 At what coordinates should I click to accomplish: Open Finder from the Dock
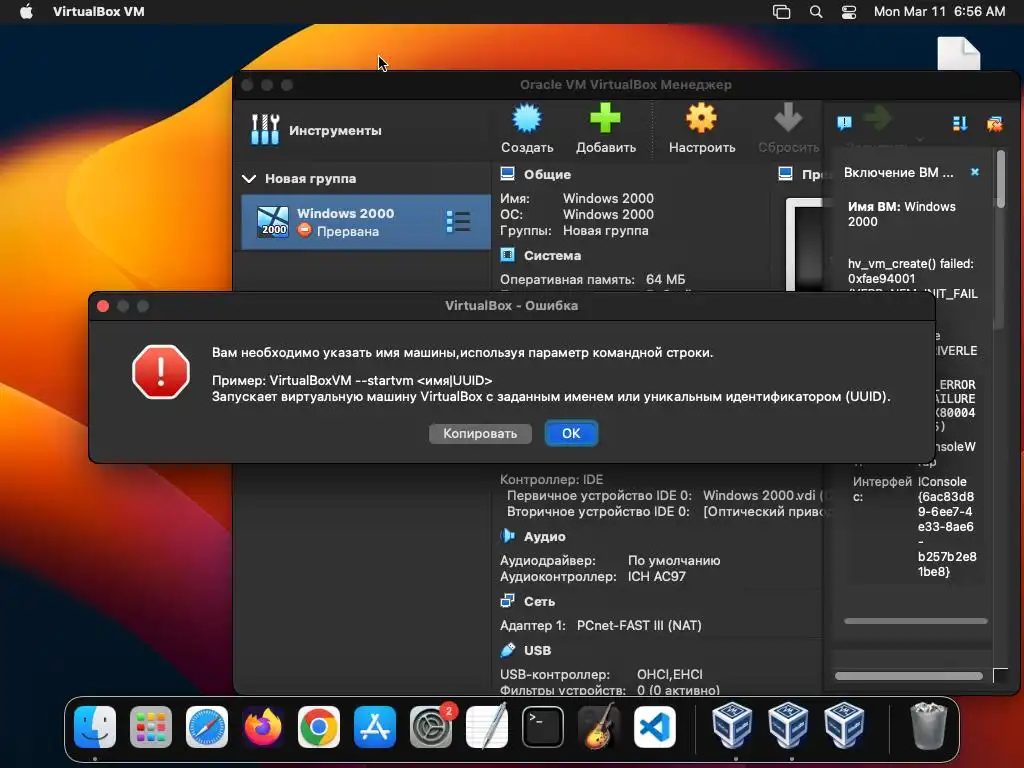coord(95,727)
